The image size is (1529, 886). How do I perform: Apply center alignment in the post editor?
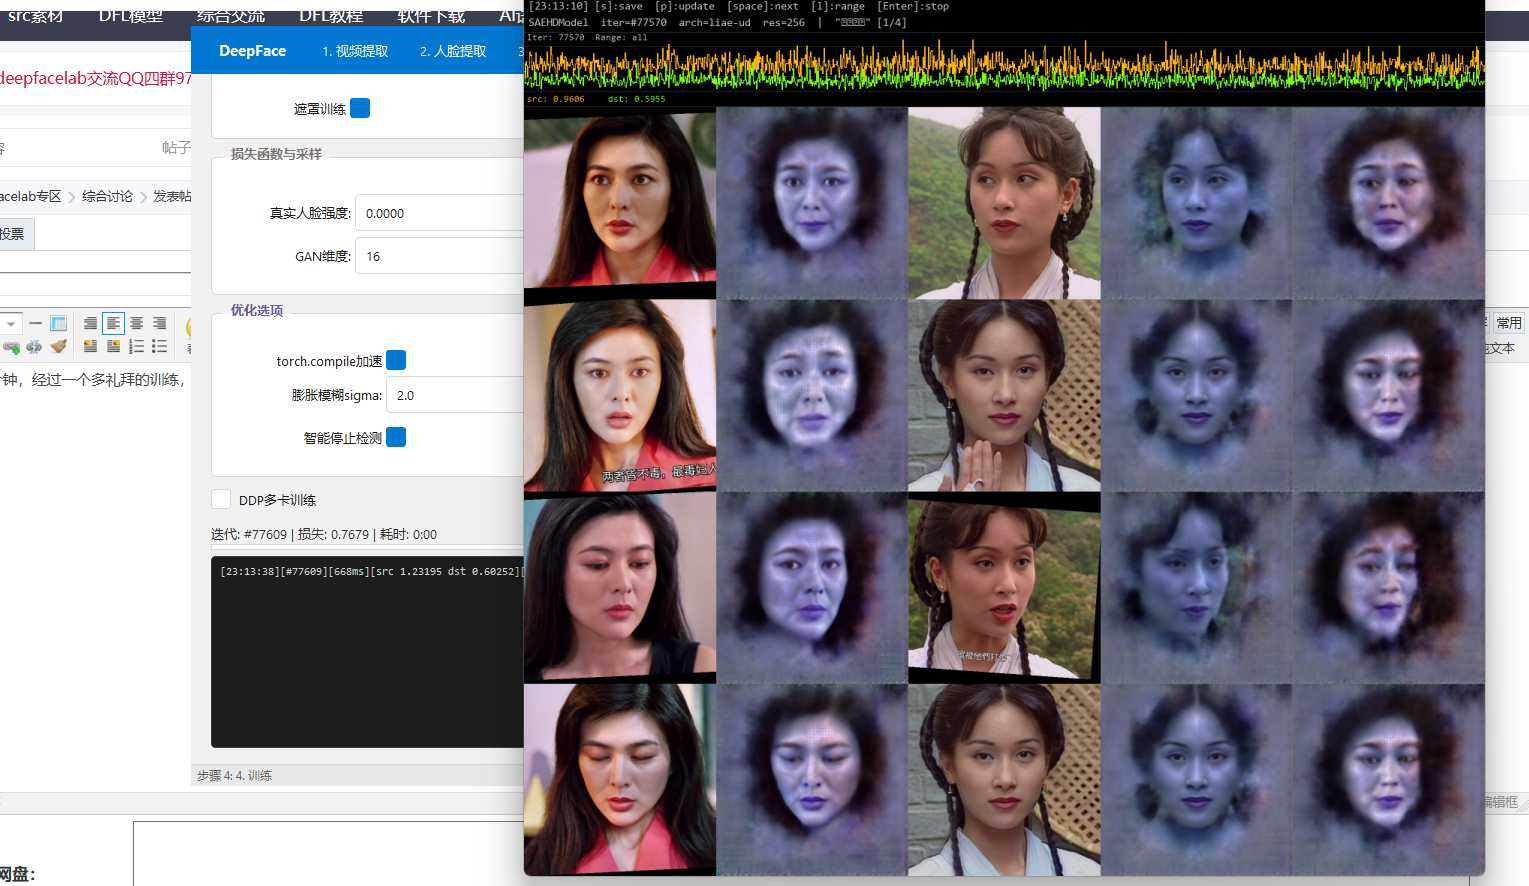pyautogui.click(x=136, y=323)
